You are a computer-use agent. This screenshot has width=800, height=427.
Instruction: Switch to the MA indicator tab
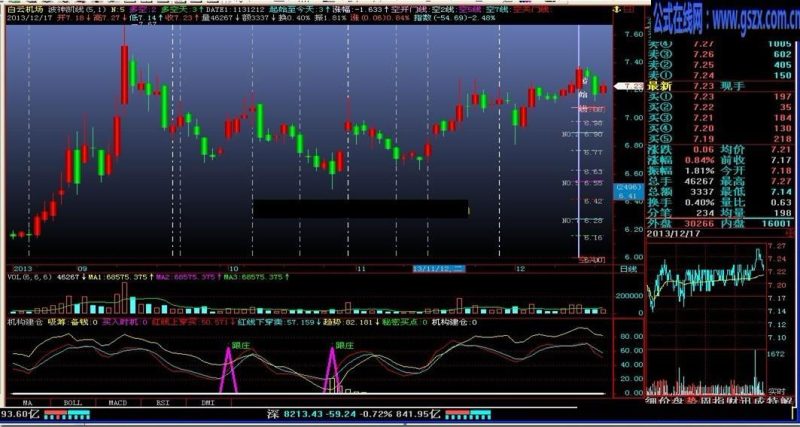(28, 403)
